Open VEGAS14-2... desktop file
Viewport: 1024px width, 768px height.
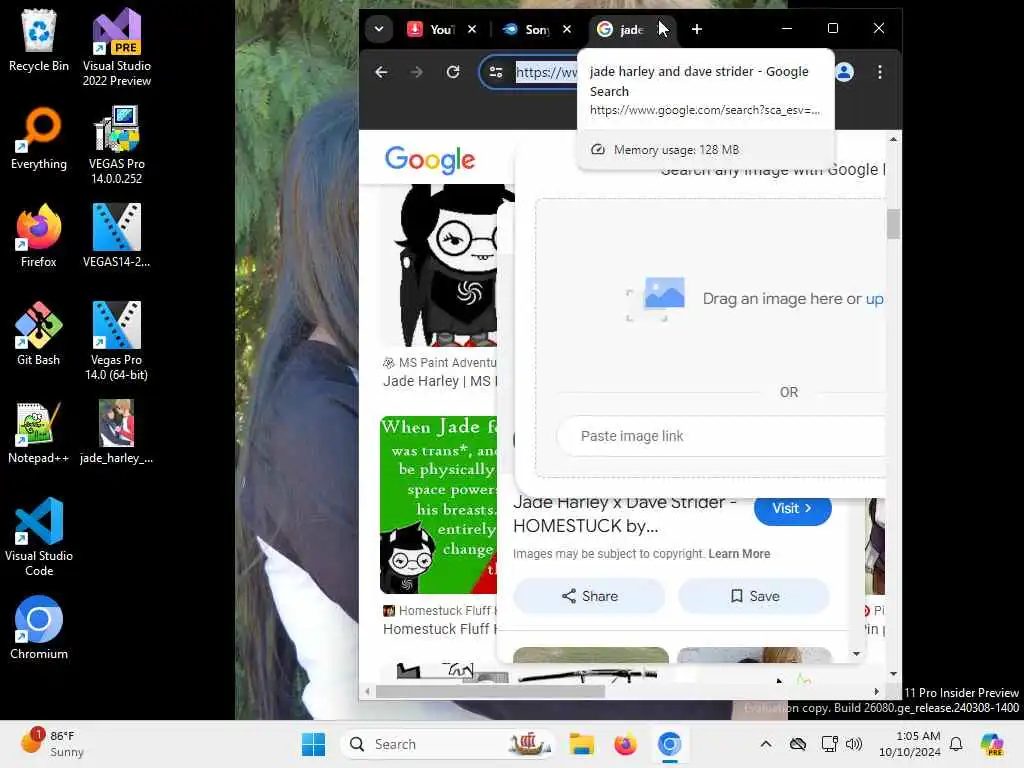116,236
